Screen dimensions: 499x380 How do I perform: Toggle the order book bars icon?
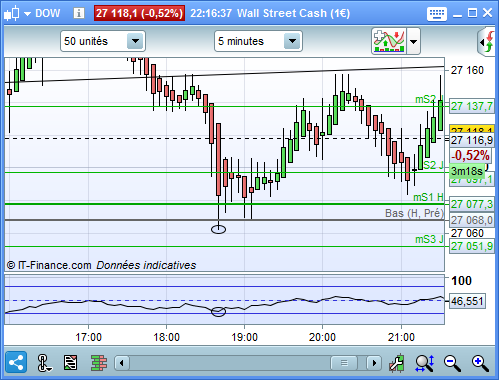(x=99, y=363)
